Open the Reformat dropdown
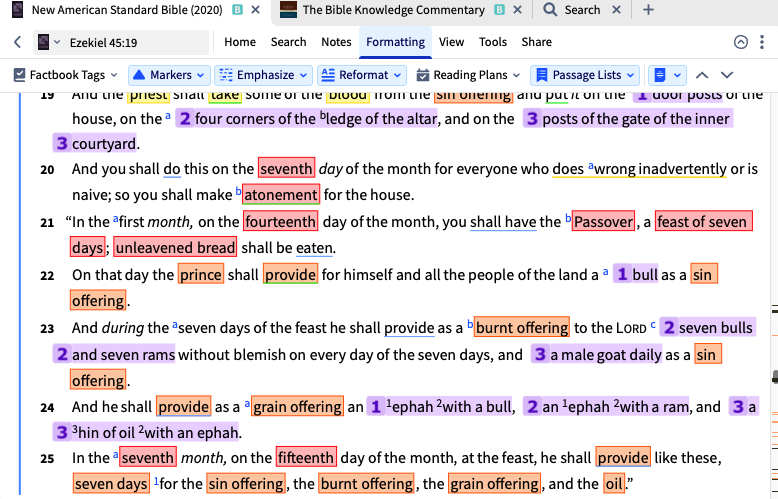 362,75
